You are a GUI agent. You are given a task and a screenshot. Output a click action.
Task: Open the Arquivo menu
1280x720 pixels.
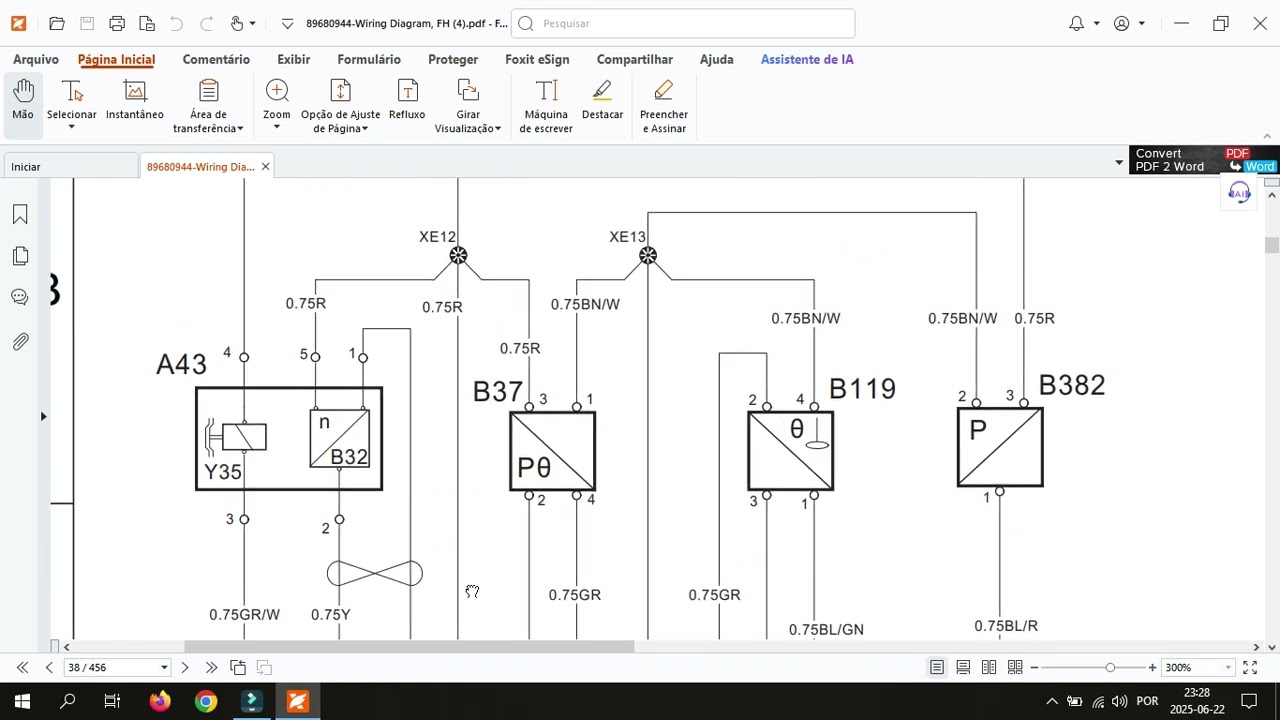tap(36, 59)
